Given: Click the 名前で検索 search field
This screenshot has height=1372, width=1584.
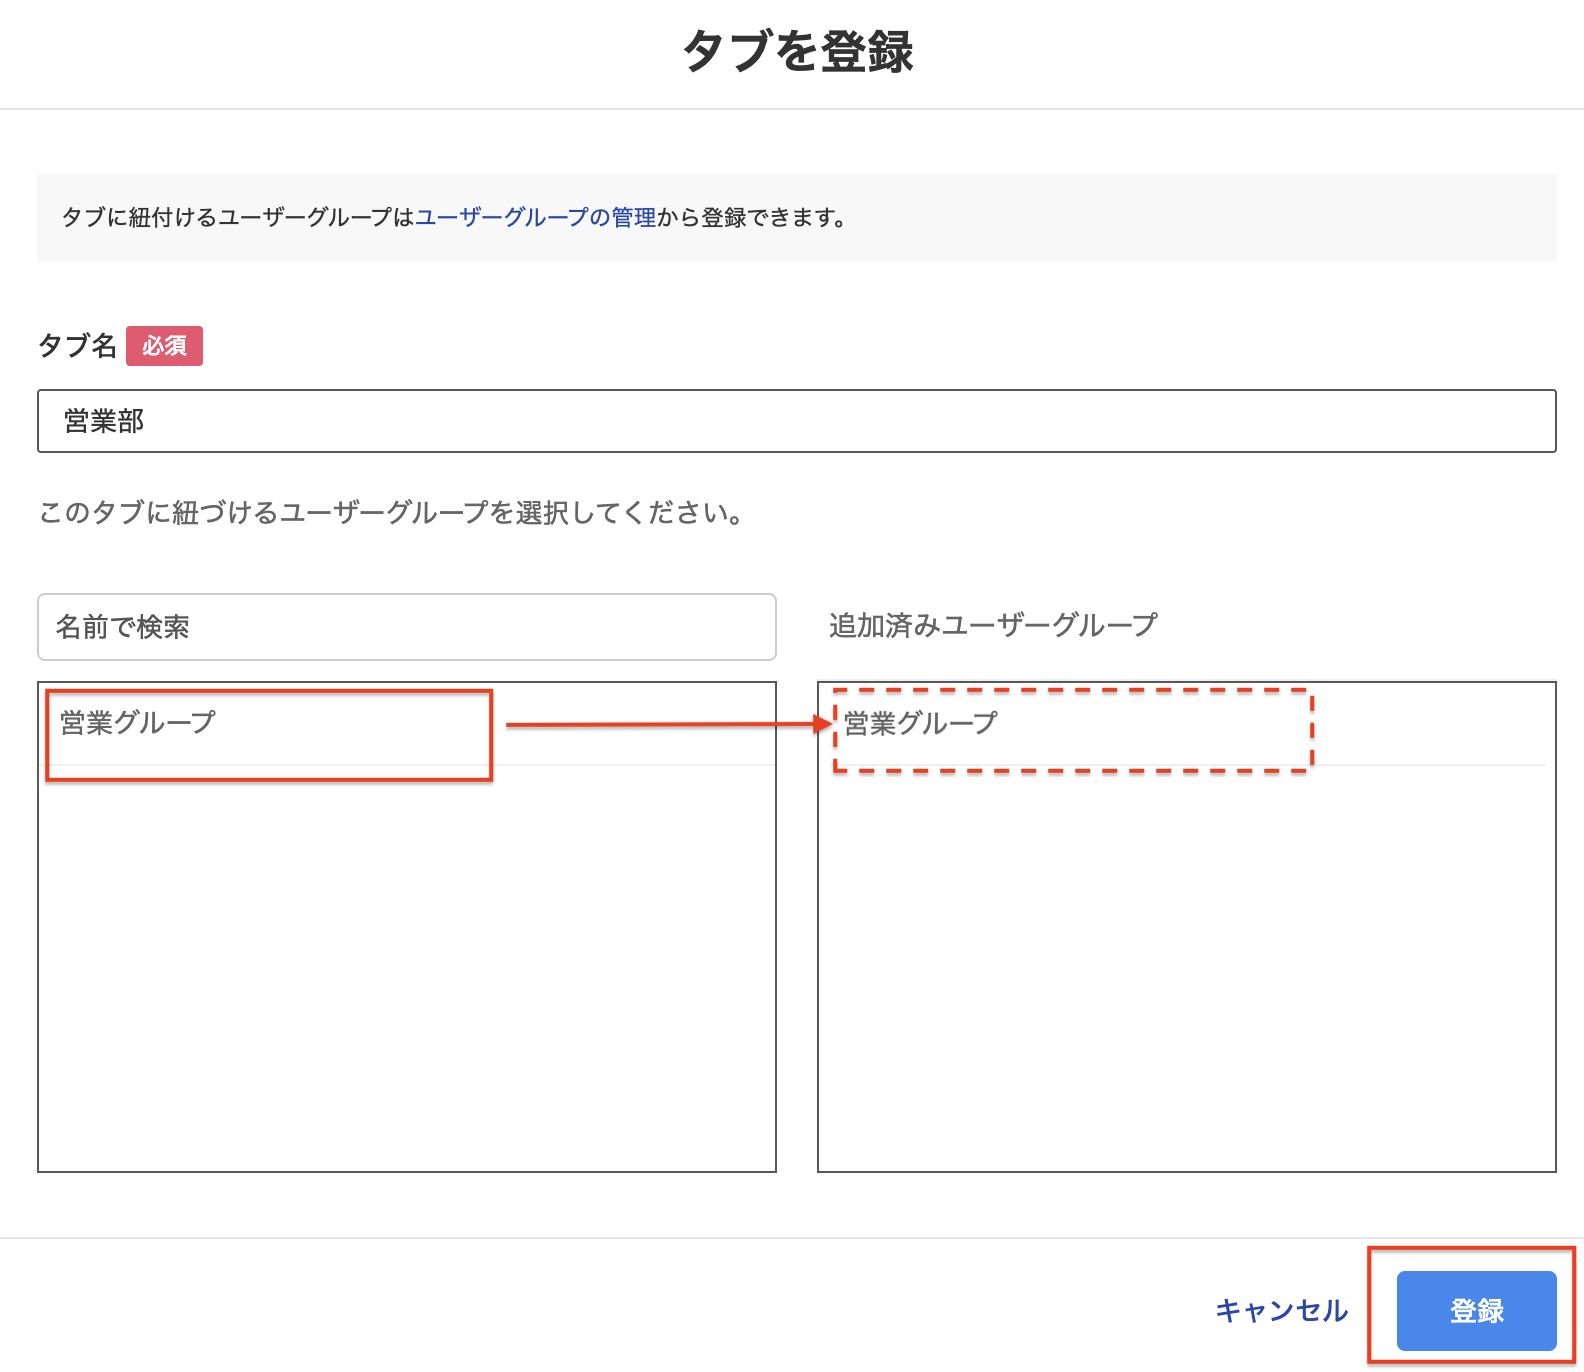Looking at the screenshot, I should pyautogui.click(x=407, y=627).
